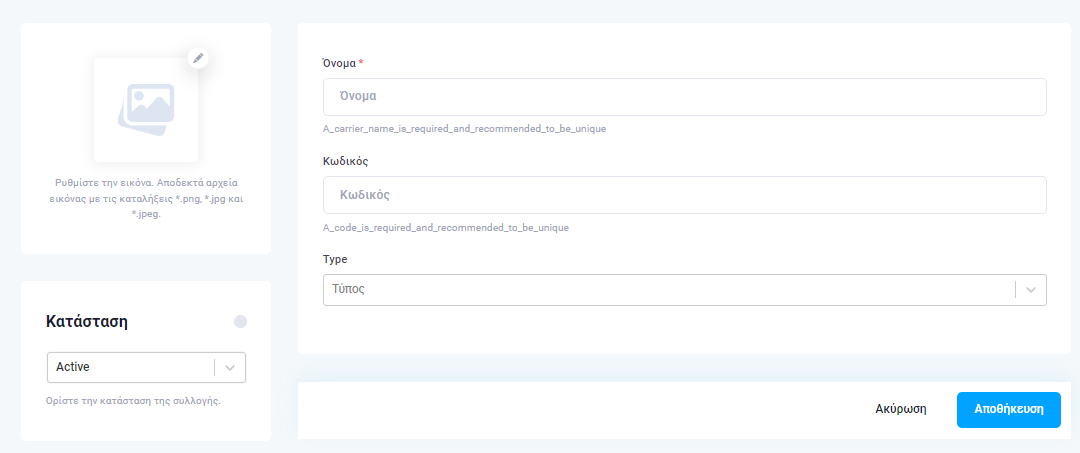Click the image placeholder thumbnail
The image size is (1080, 453).
point(146,109)
